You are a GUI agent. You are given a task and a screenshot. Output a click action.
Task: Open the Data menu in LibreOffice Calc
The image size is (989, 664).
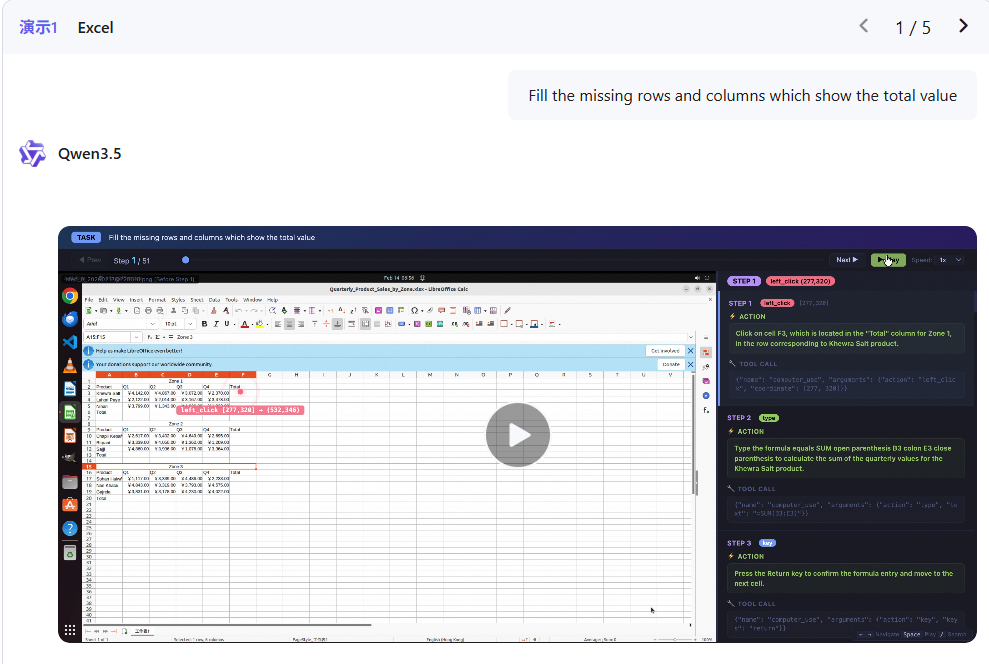pos(214,300)
